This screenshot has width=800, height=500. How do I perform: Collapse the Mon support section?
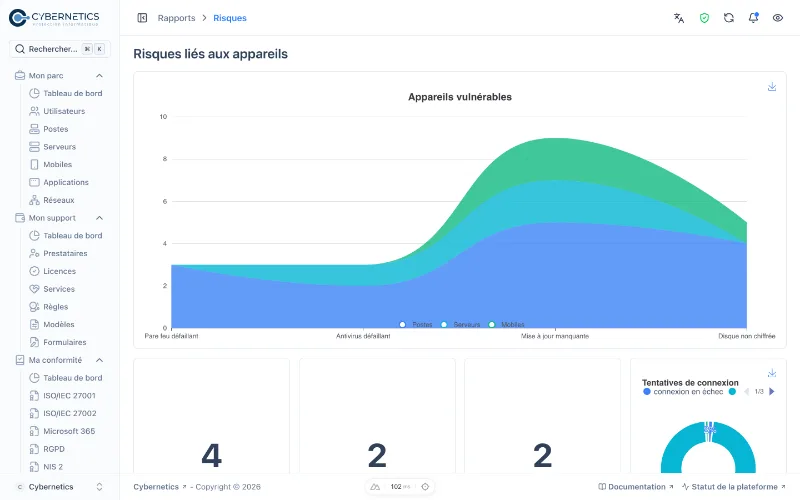click(x=99, y=218)
